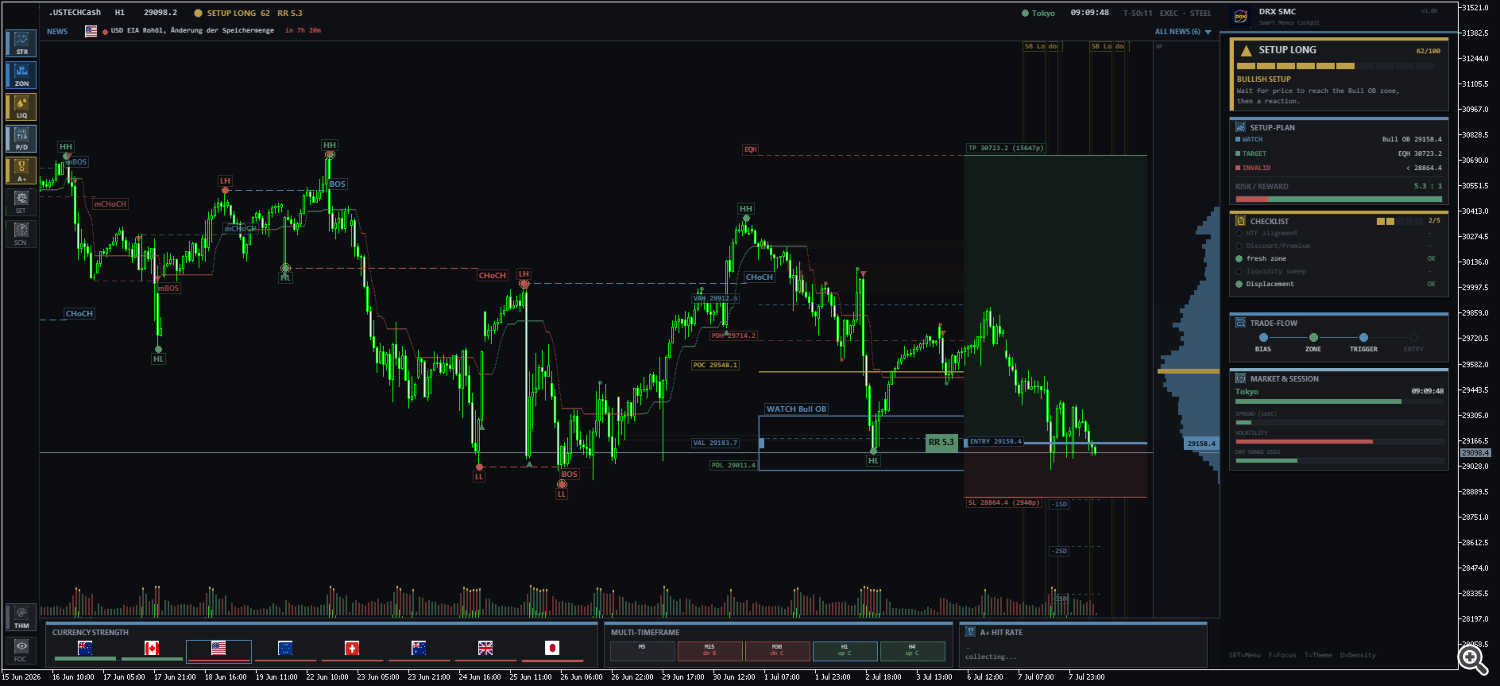
Task: Switch theme with the THM button
Action: [21, 617]
